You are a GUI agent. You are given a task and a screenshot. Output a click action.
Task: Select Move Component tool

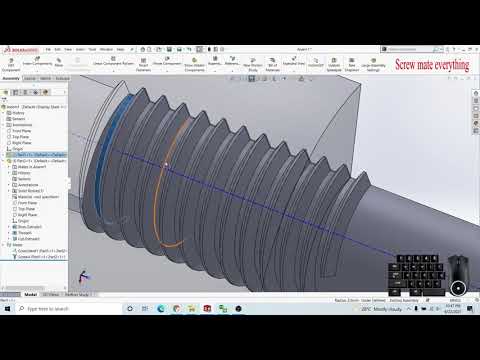(167, 61)
